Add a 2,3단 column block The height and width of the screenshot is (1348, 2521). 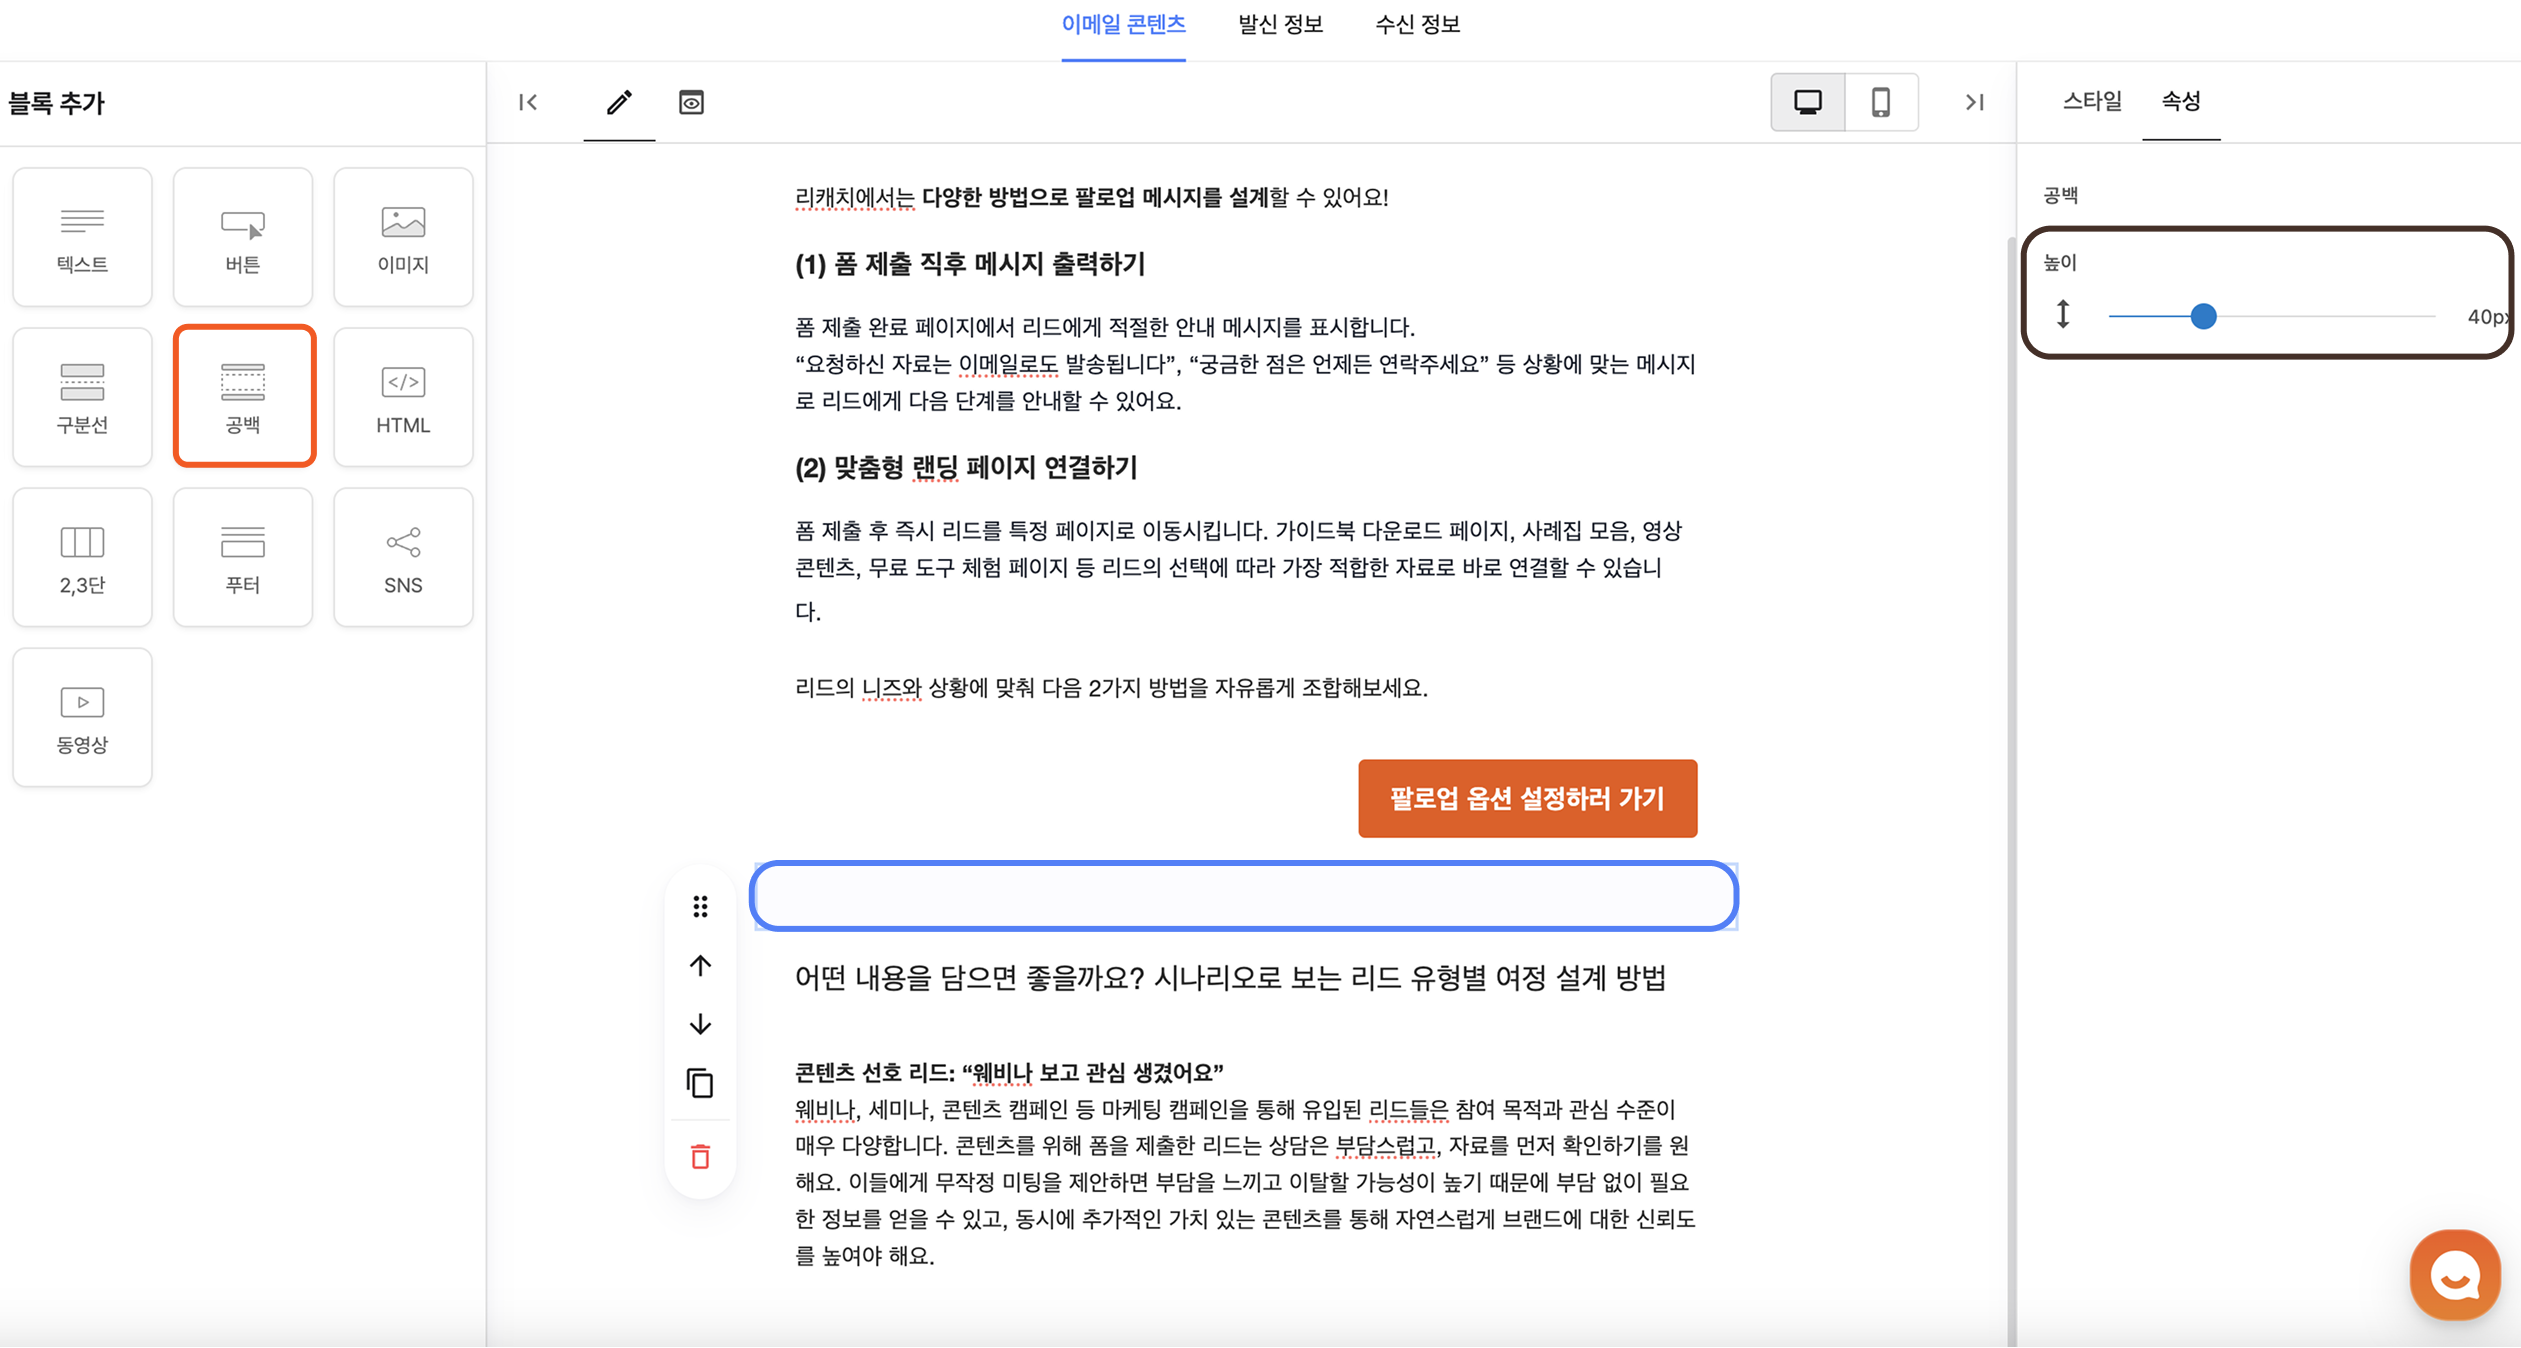click(x=82, y=557)
